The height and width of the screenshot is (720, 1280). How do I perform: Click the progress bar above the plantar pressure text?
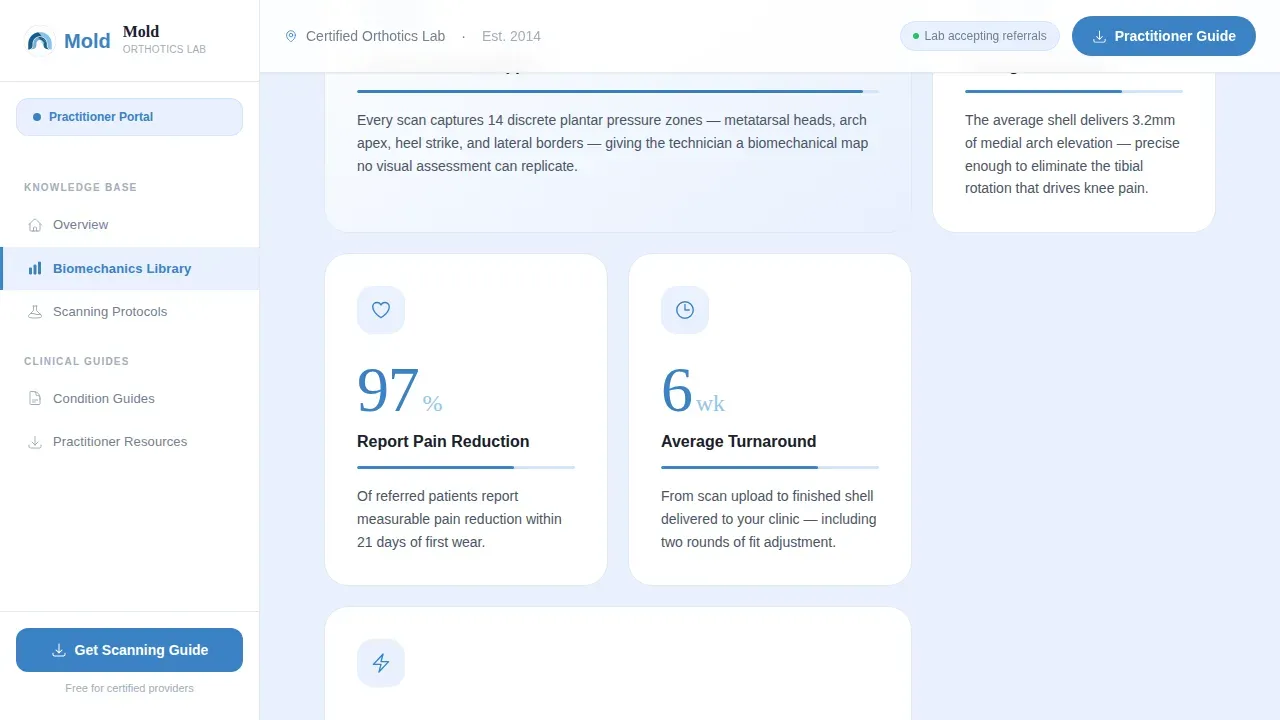click(x=618, y=91)
